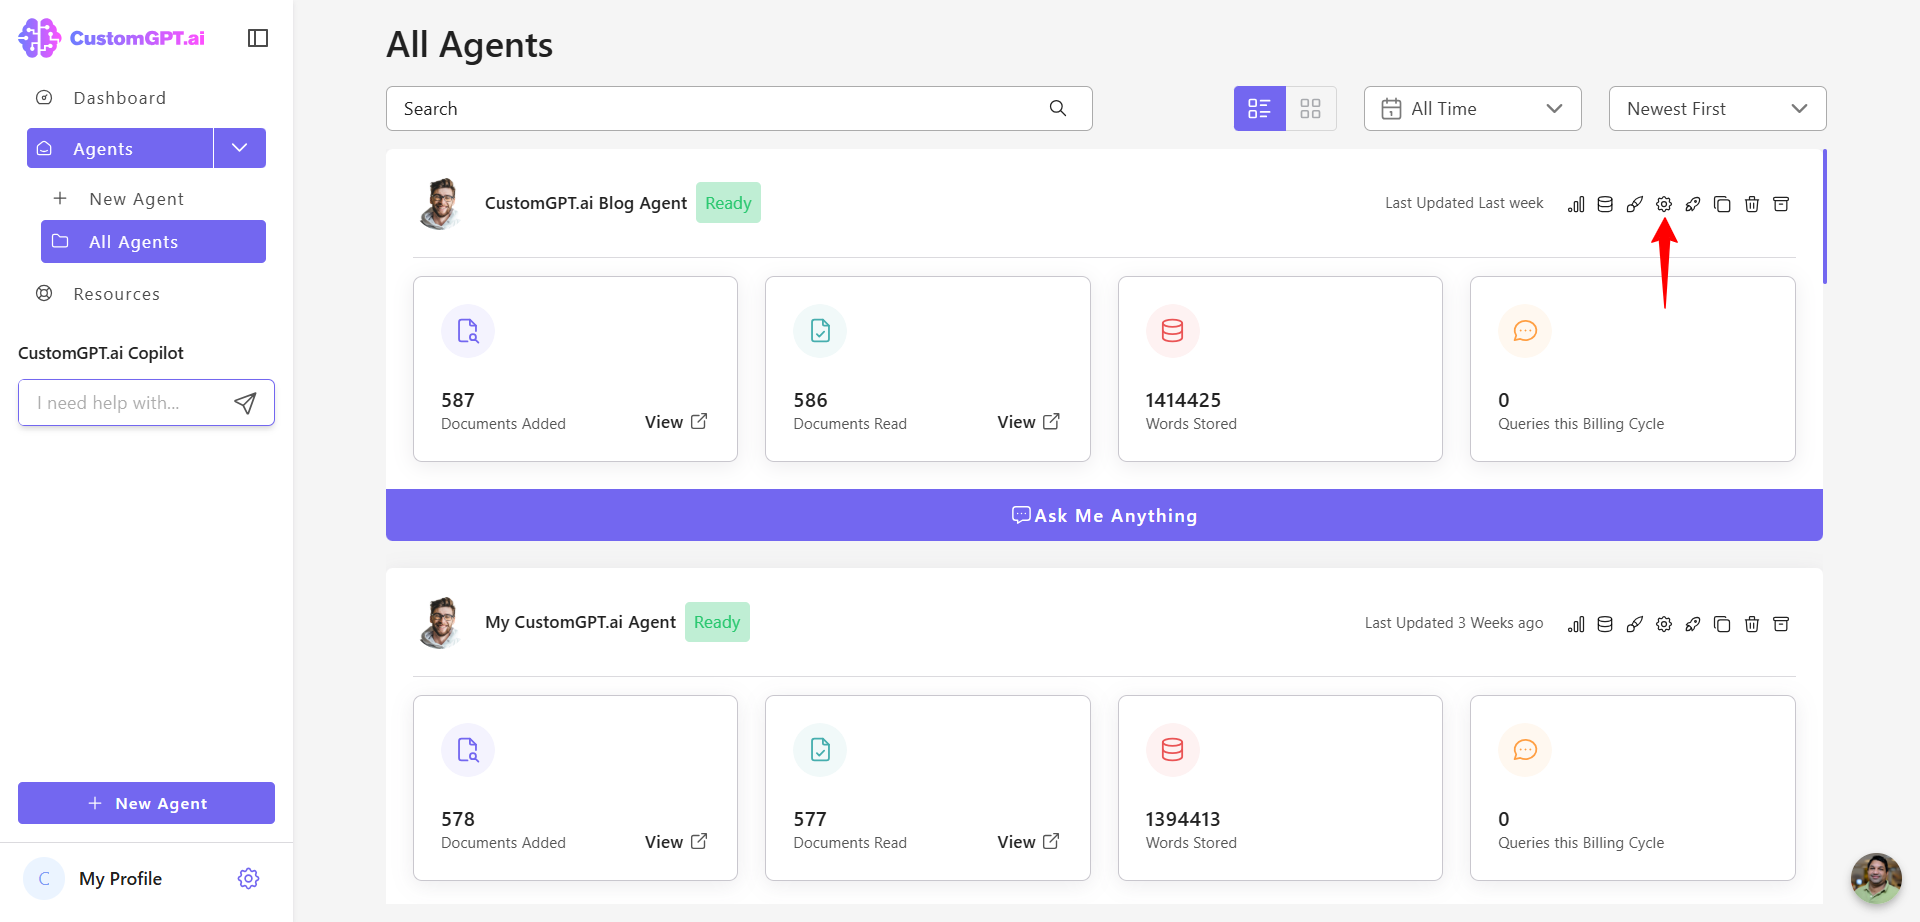Image resolution: width=1920 pixels, height=922 pixels.
Task: Click 'Last Updated Last week' text
Action: click(1464, 203)
